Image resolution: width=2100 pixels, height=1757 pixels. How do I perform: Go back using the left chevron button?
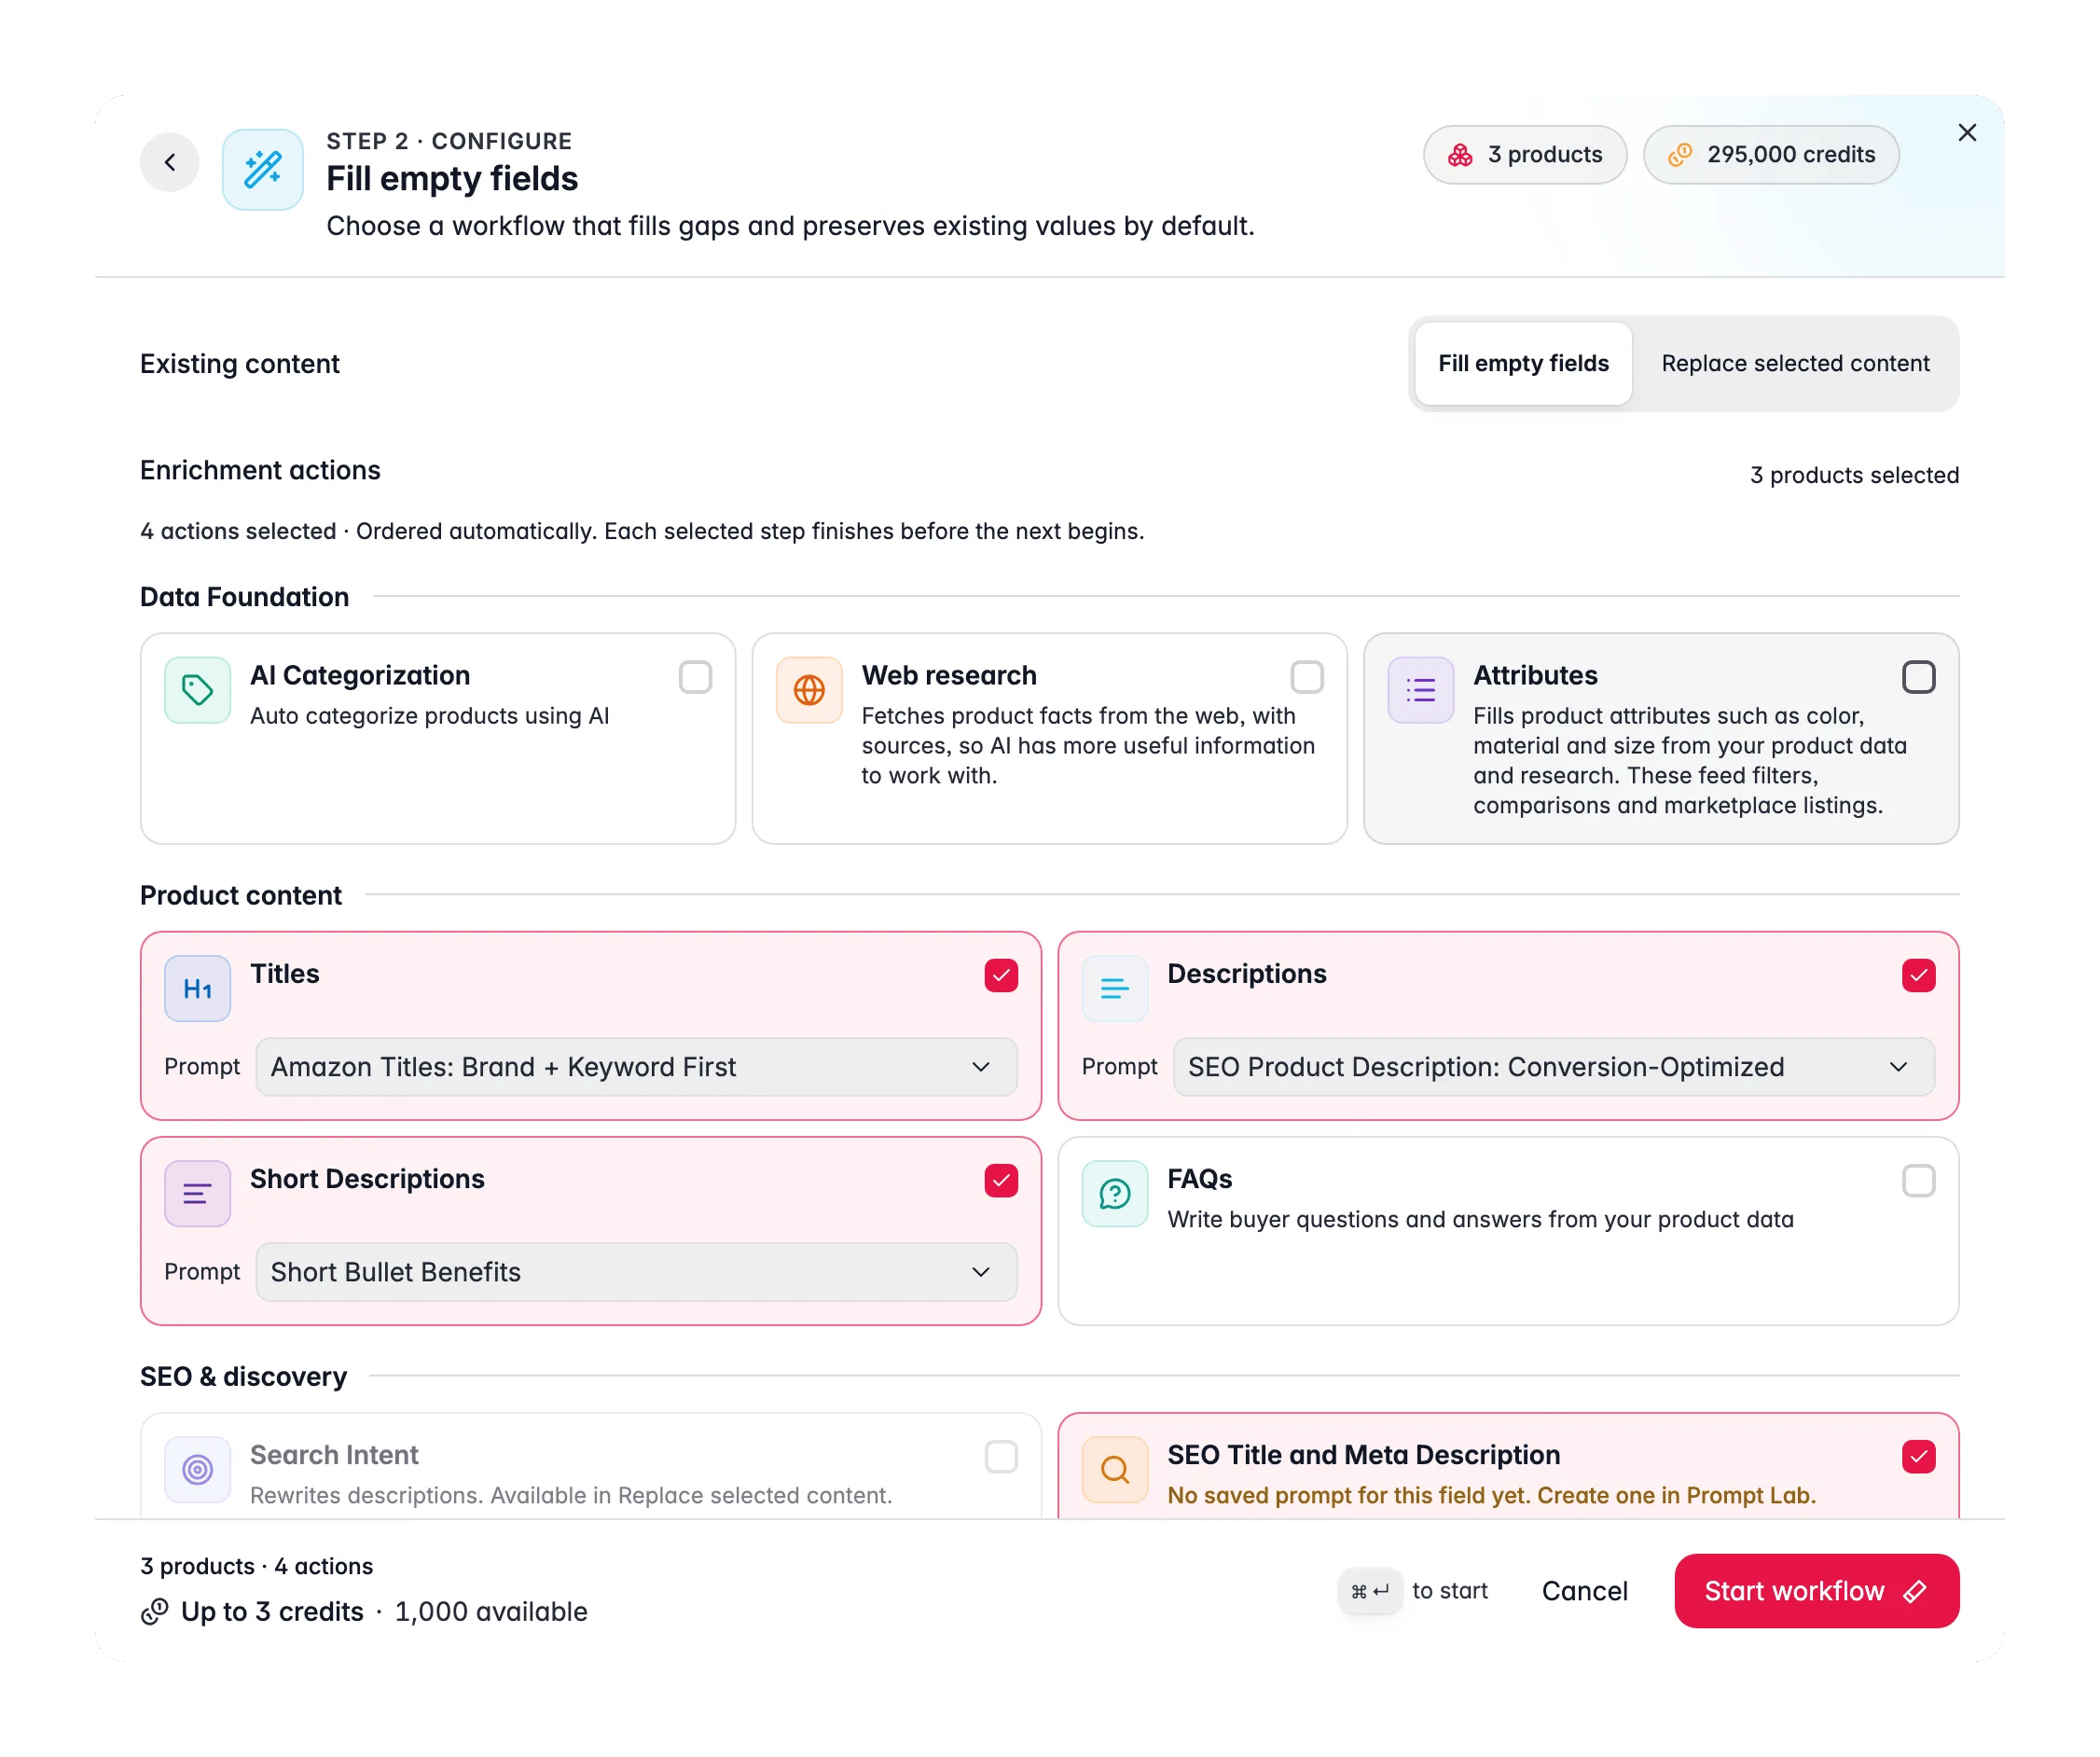tap(170, 162)
